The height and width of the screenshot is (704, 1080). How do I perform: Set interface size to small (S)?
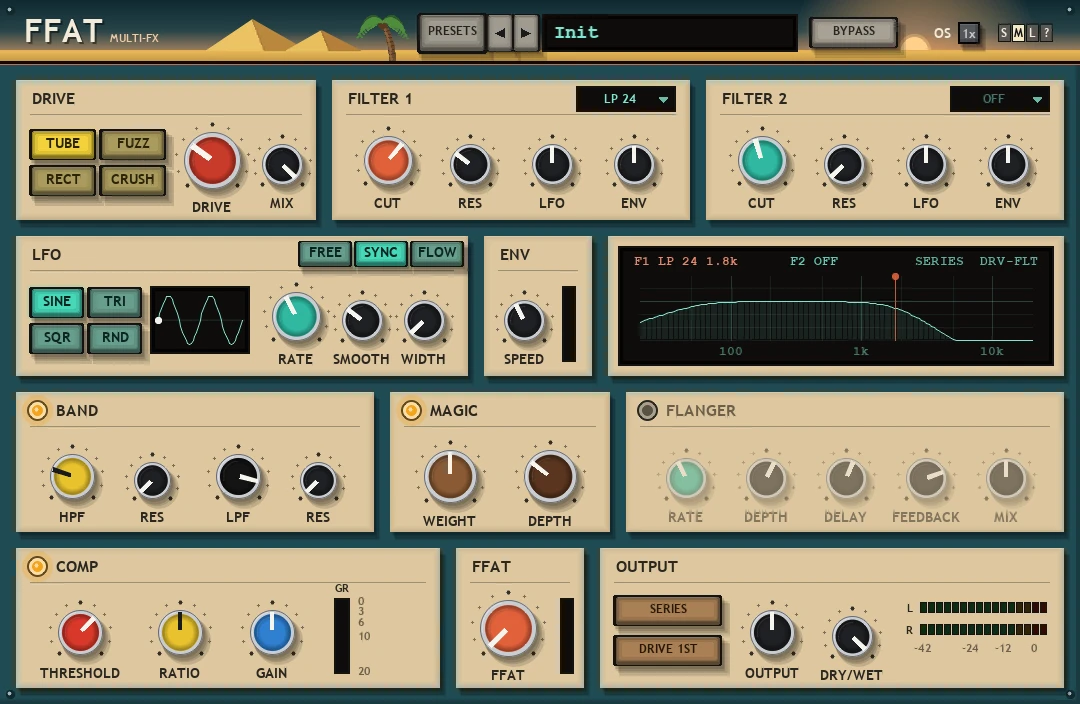tap(1004, 32)
